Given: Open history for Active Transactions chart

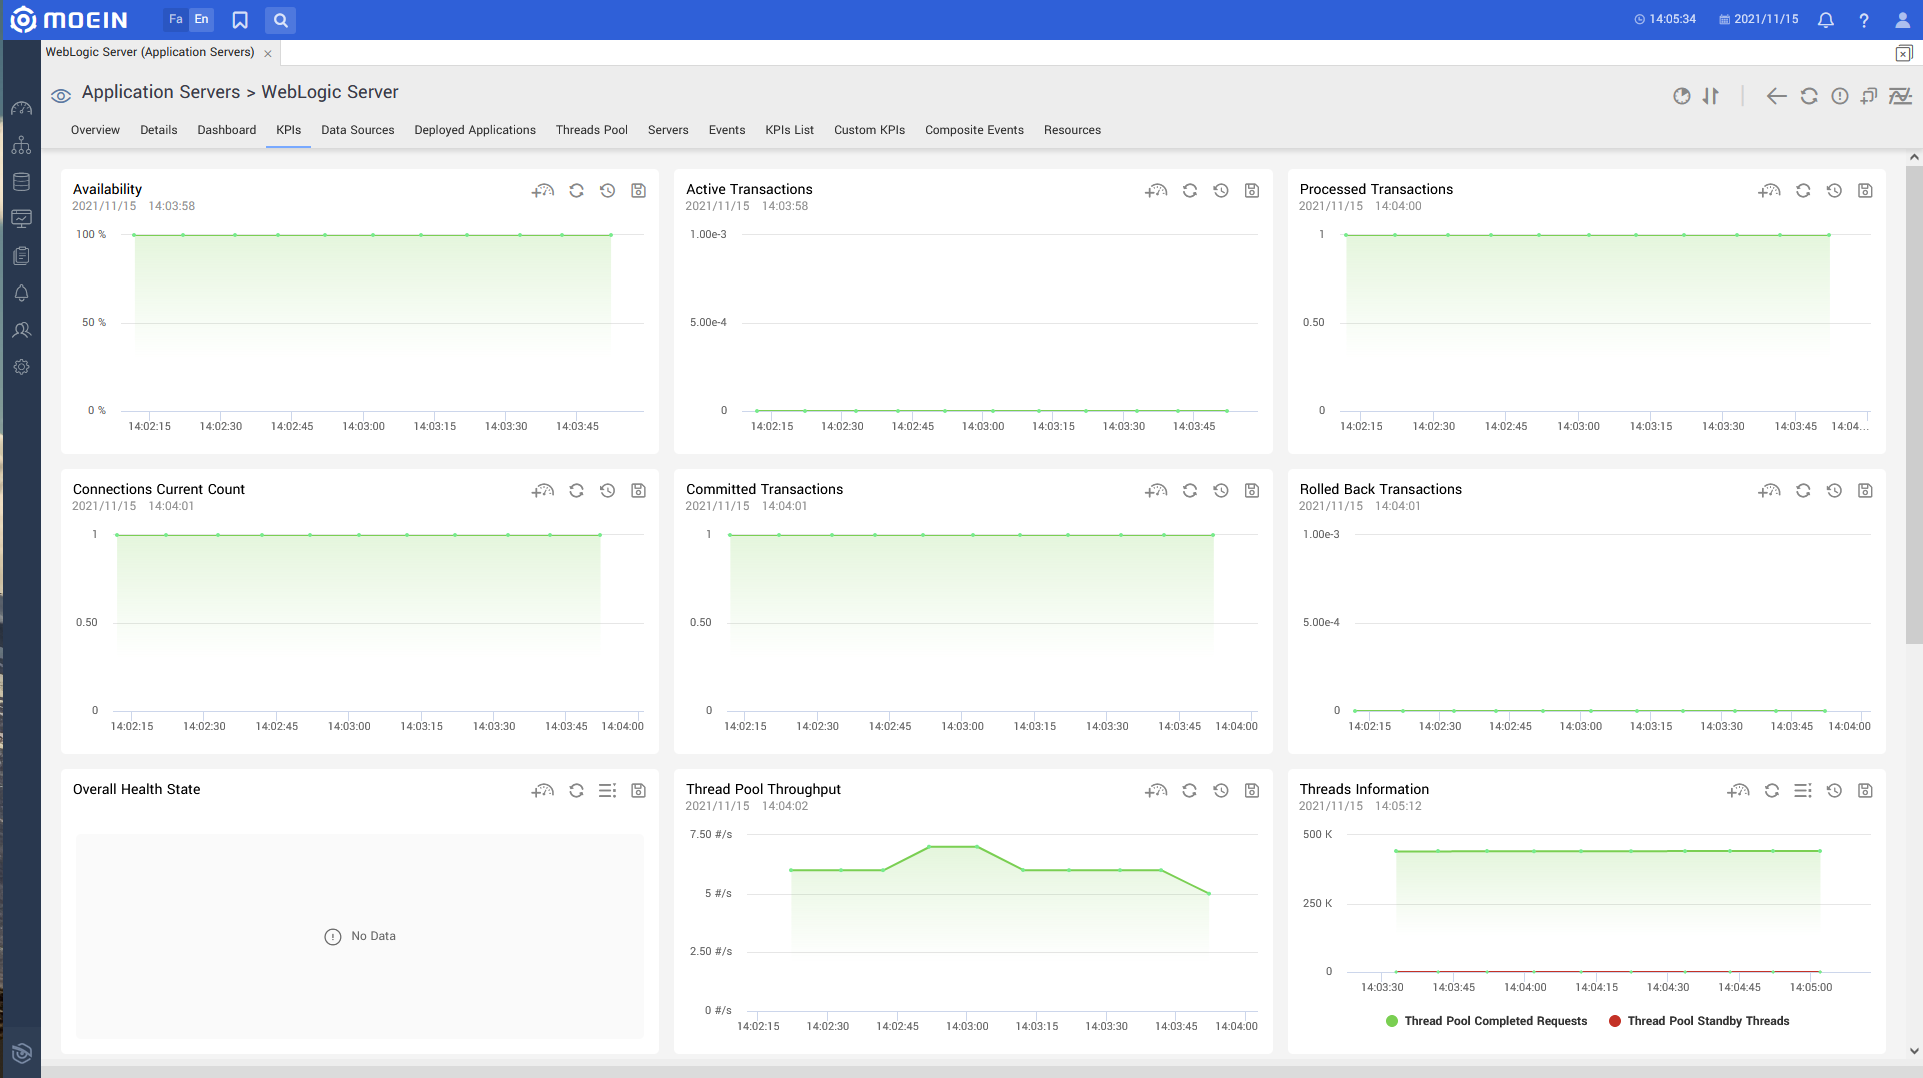Looking at the screenshot, I should pos(1220,190).
